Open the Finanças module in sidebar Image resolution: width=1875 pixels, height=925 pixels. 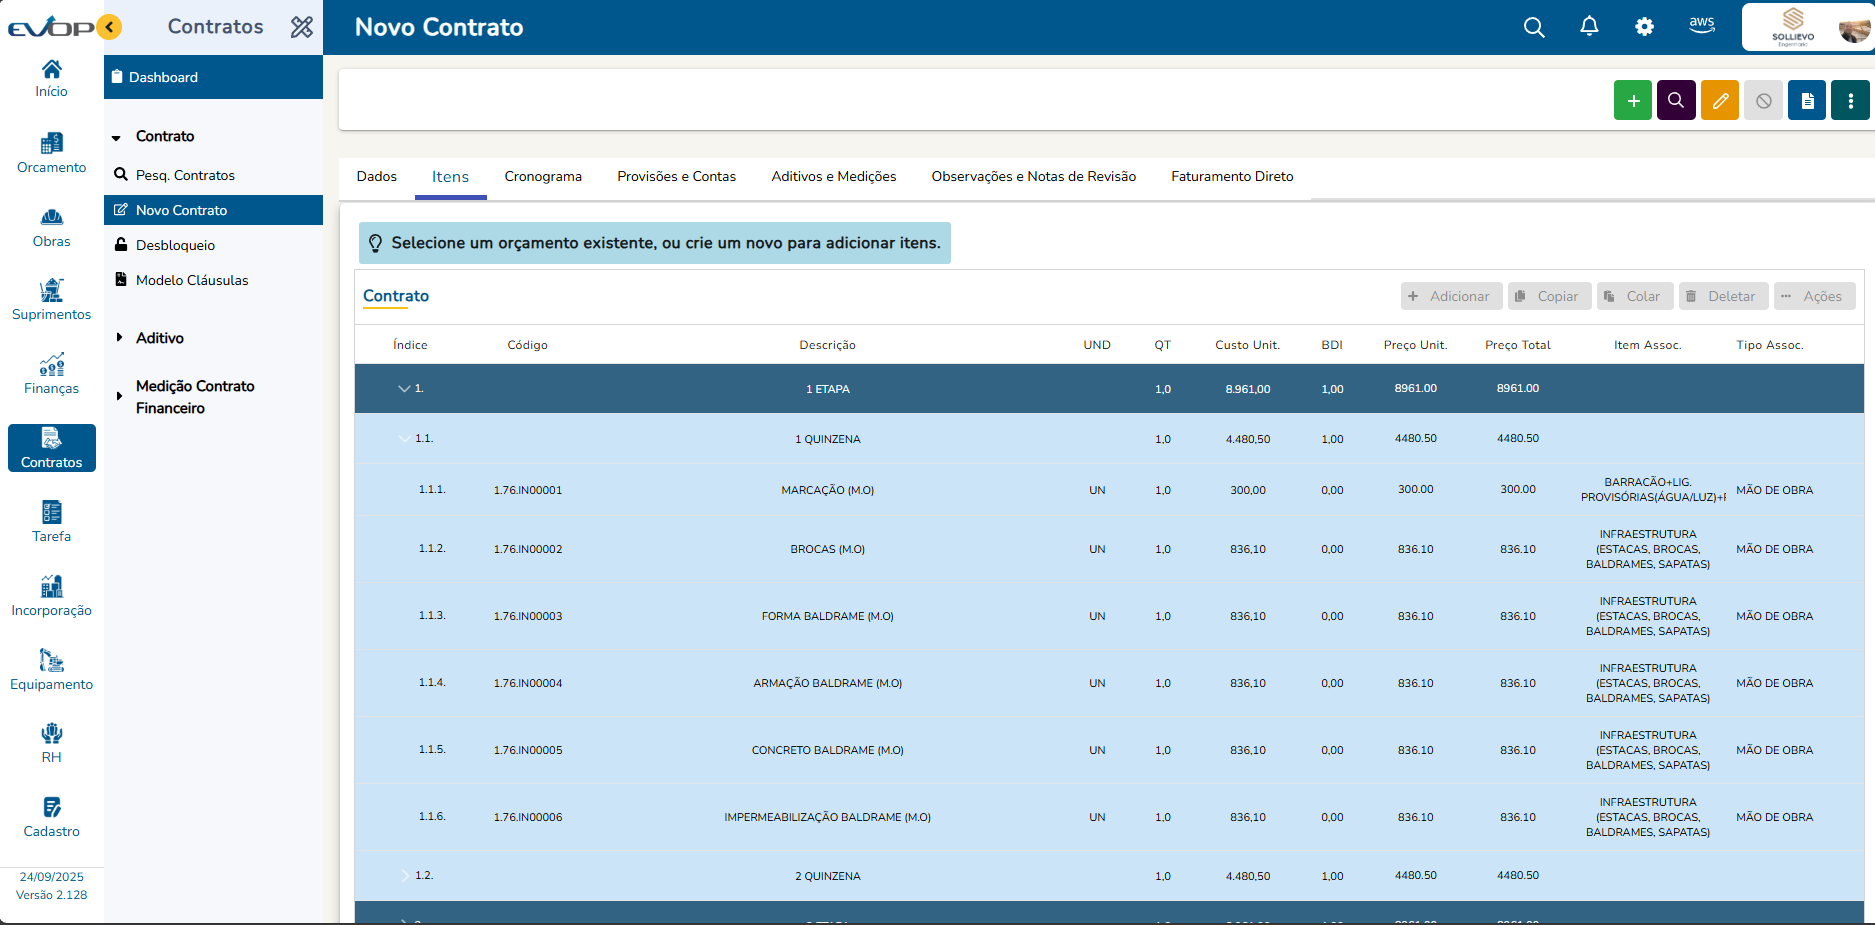point(52,375)
